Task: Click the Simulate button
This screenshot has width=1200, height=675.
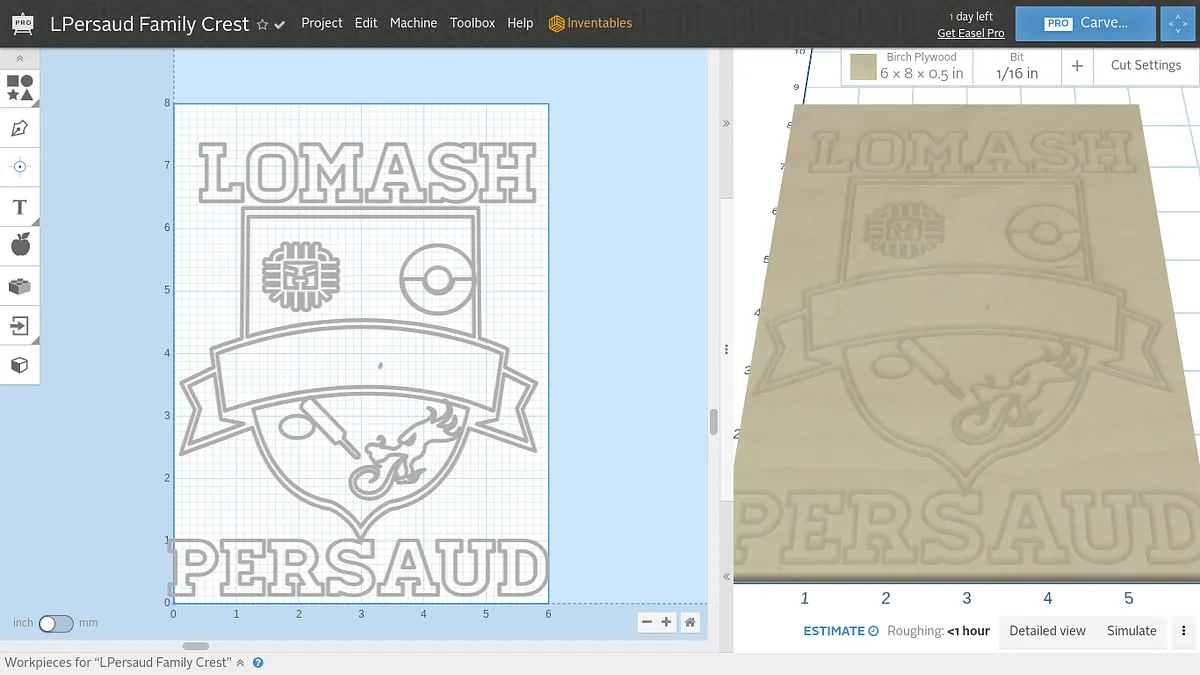Action: point(1131,631)
